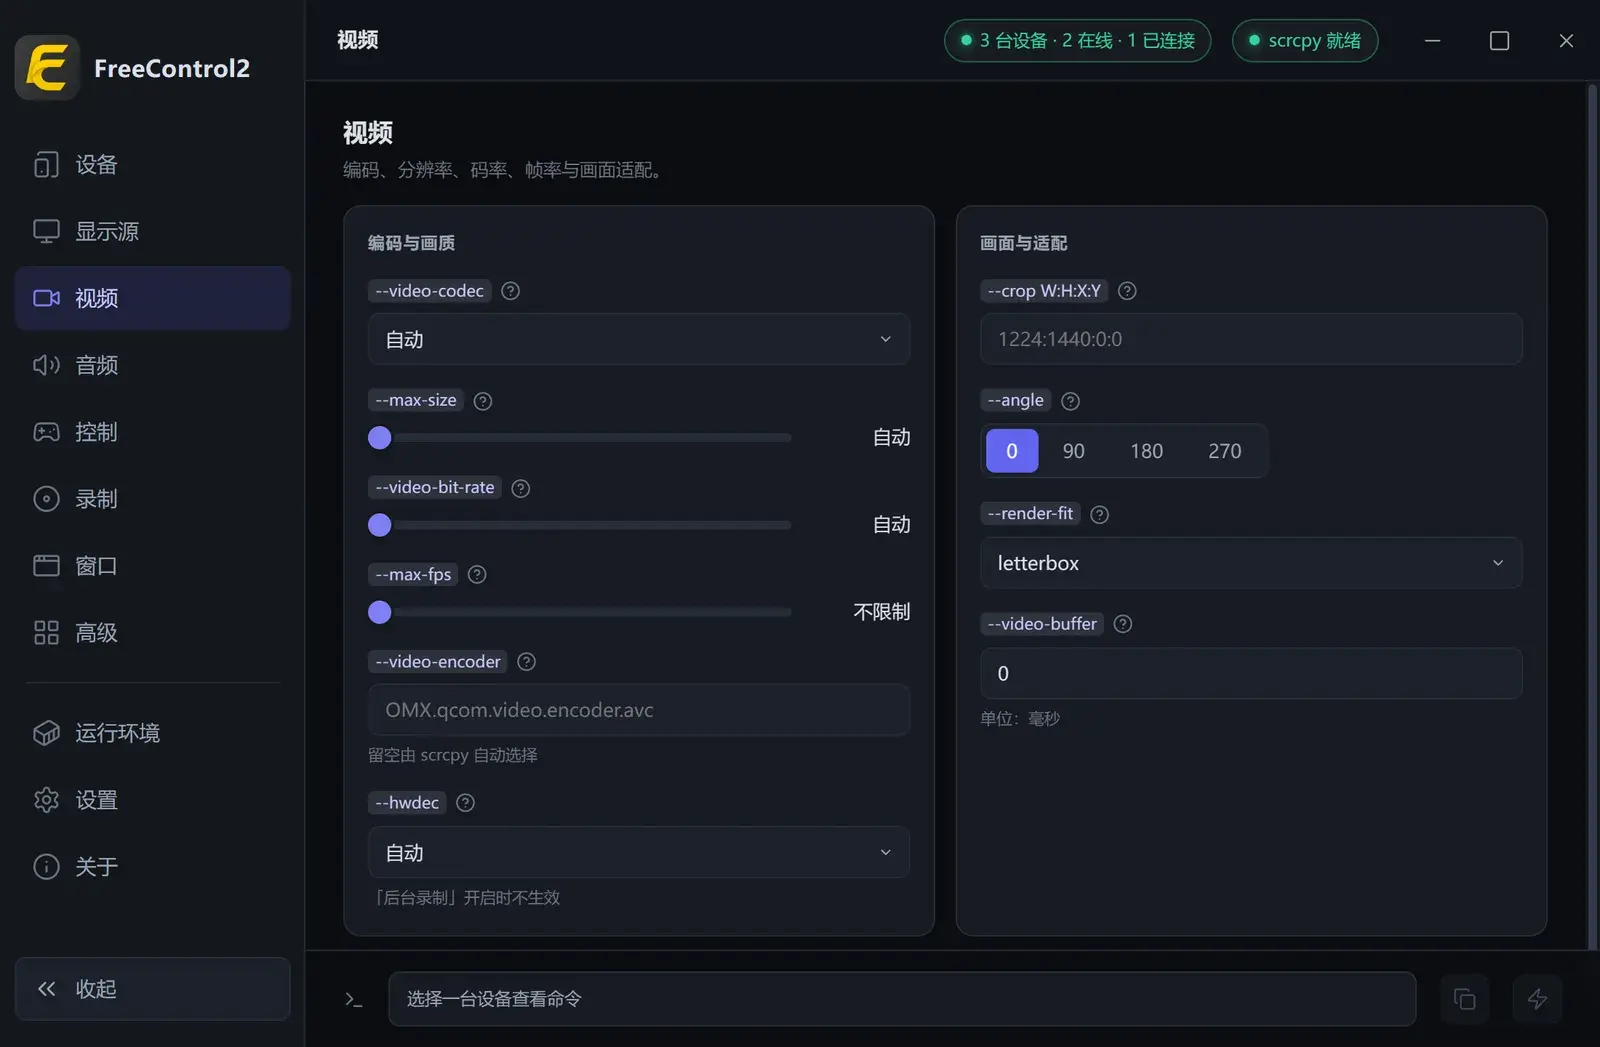Open 显示源 sidebar section
1600x1047 pixels.
tap(153, 232)
